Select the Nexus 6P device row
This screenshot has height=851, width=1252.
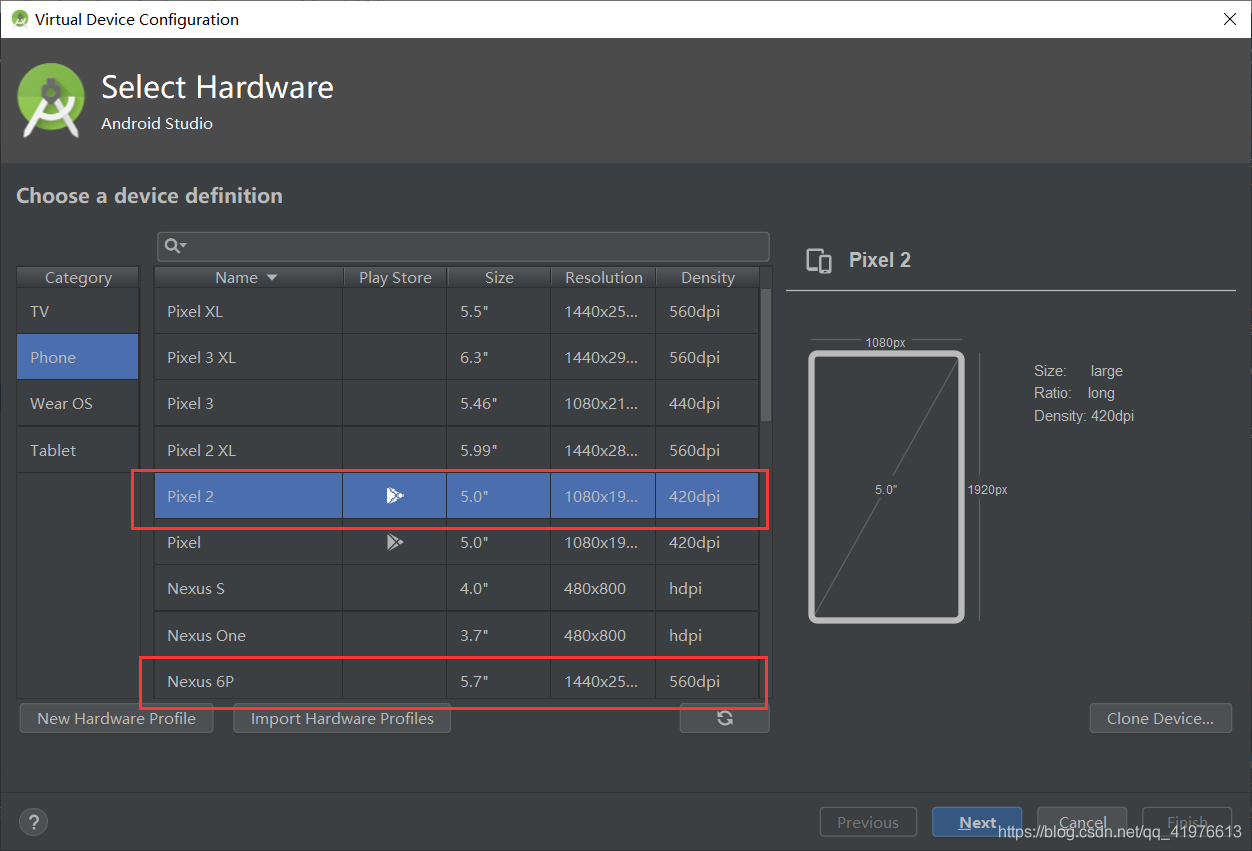point(248,681)
